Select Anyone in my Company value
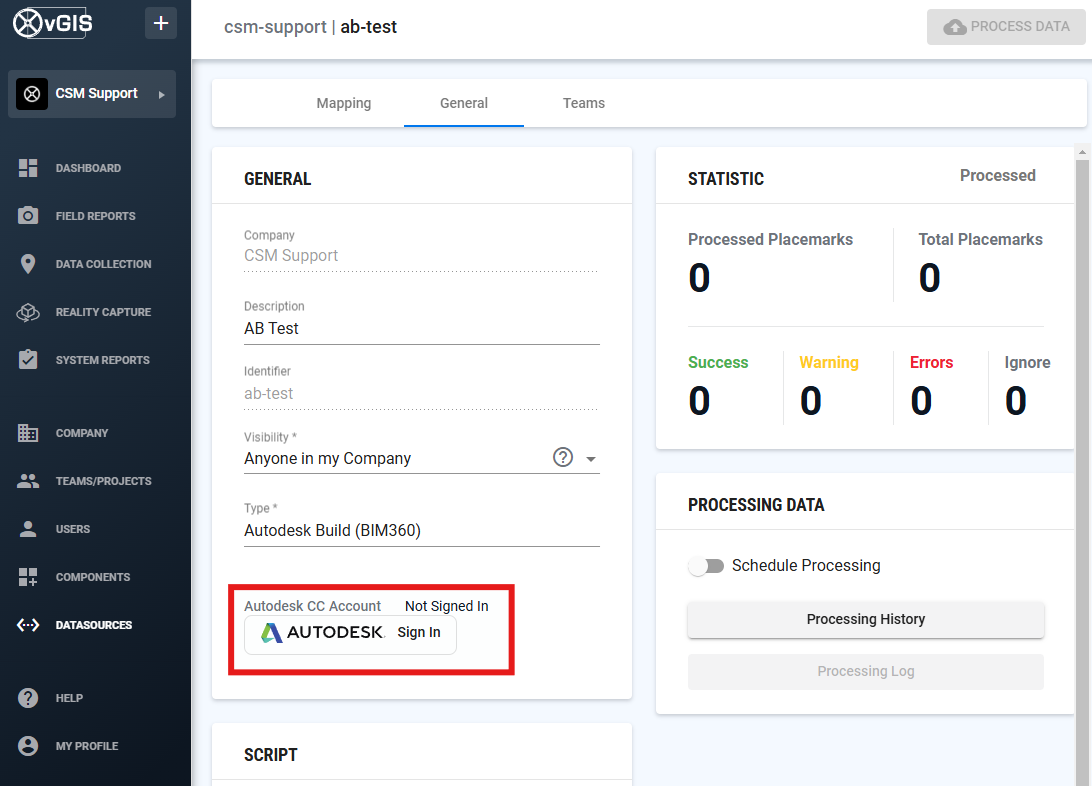 [x=327, y=459]
